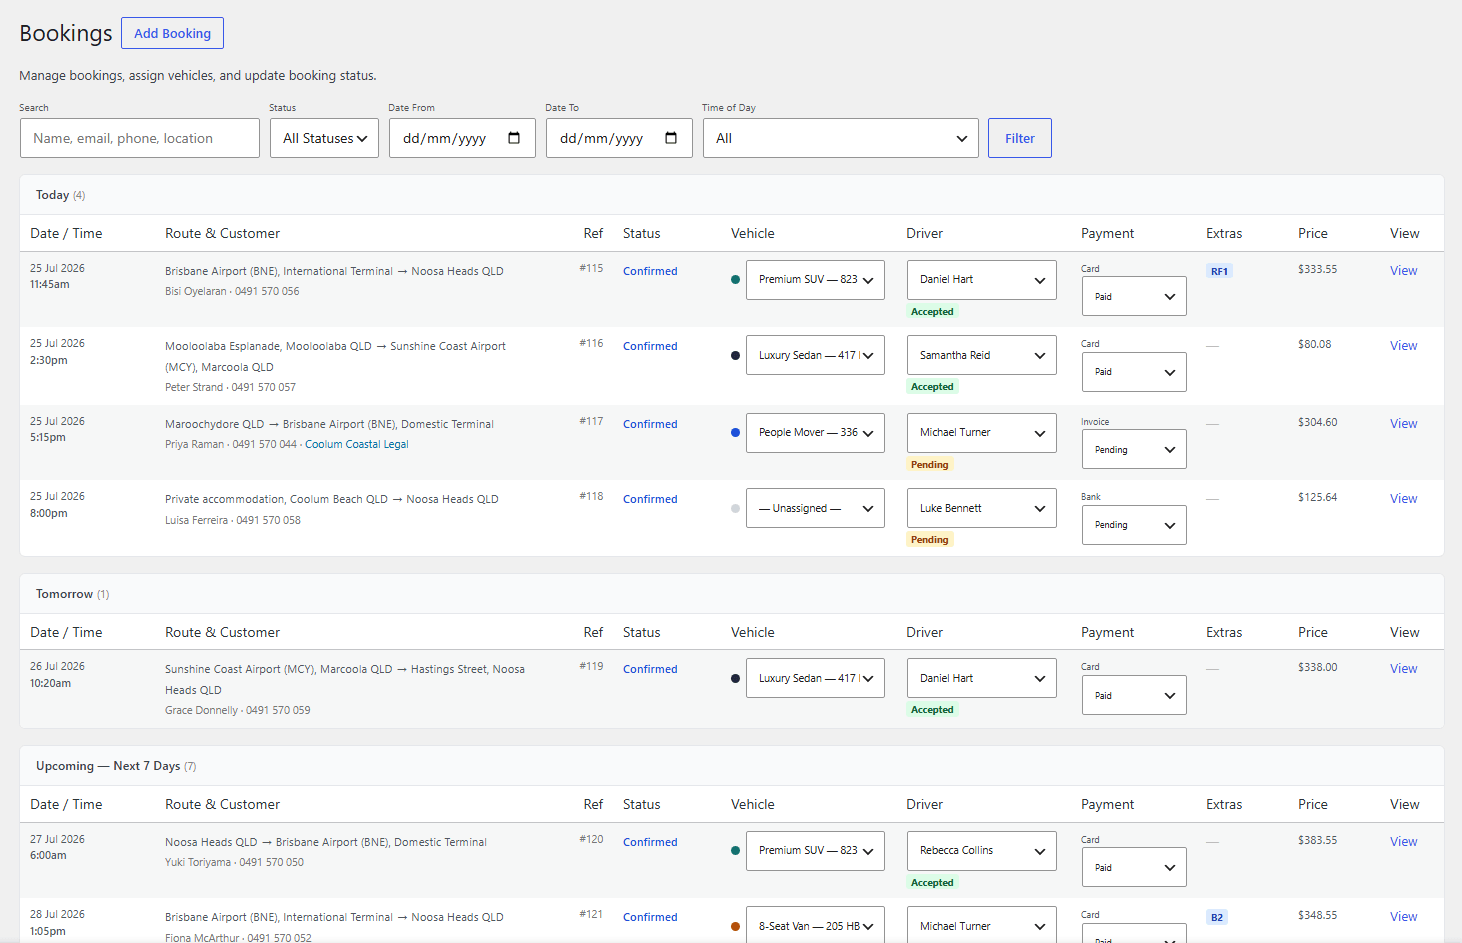Open vehicle dropdown for booking #115
The width and height of the screenshot is (1462, 943).
click(x=815, y=280)
